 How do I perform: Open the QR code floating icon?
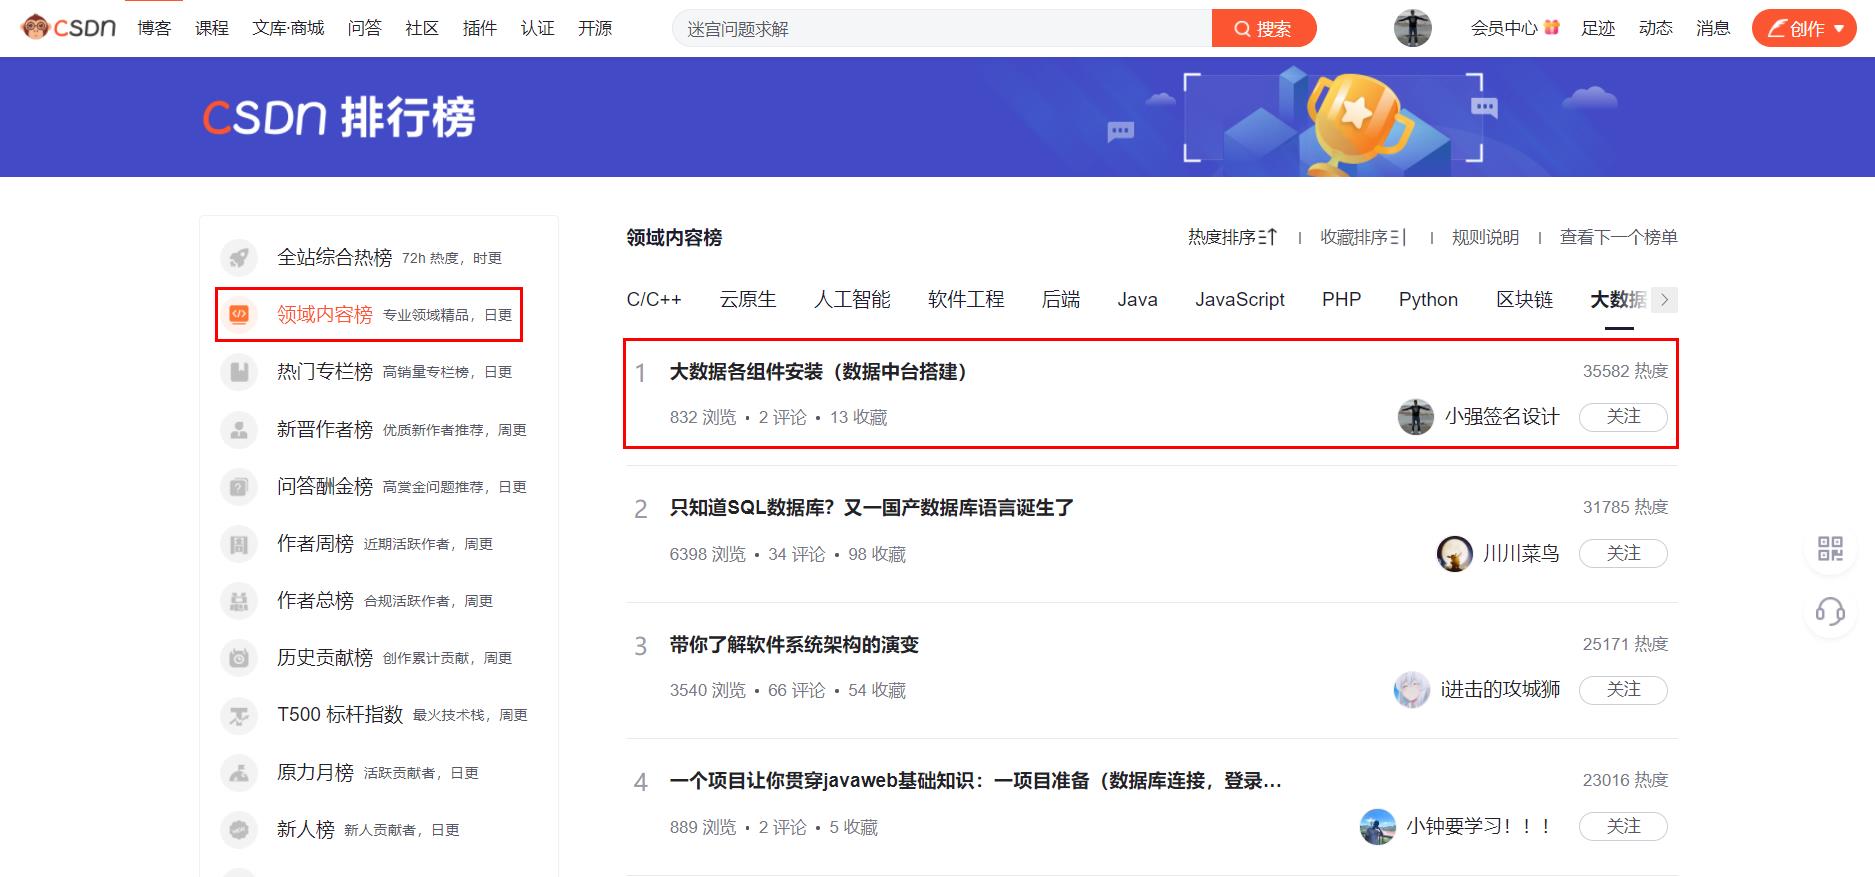point(1830,548)
